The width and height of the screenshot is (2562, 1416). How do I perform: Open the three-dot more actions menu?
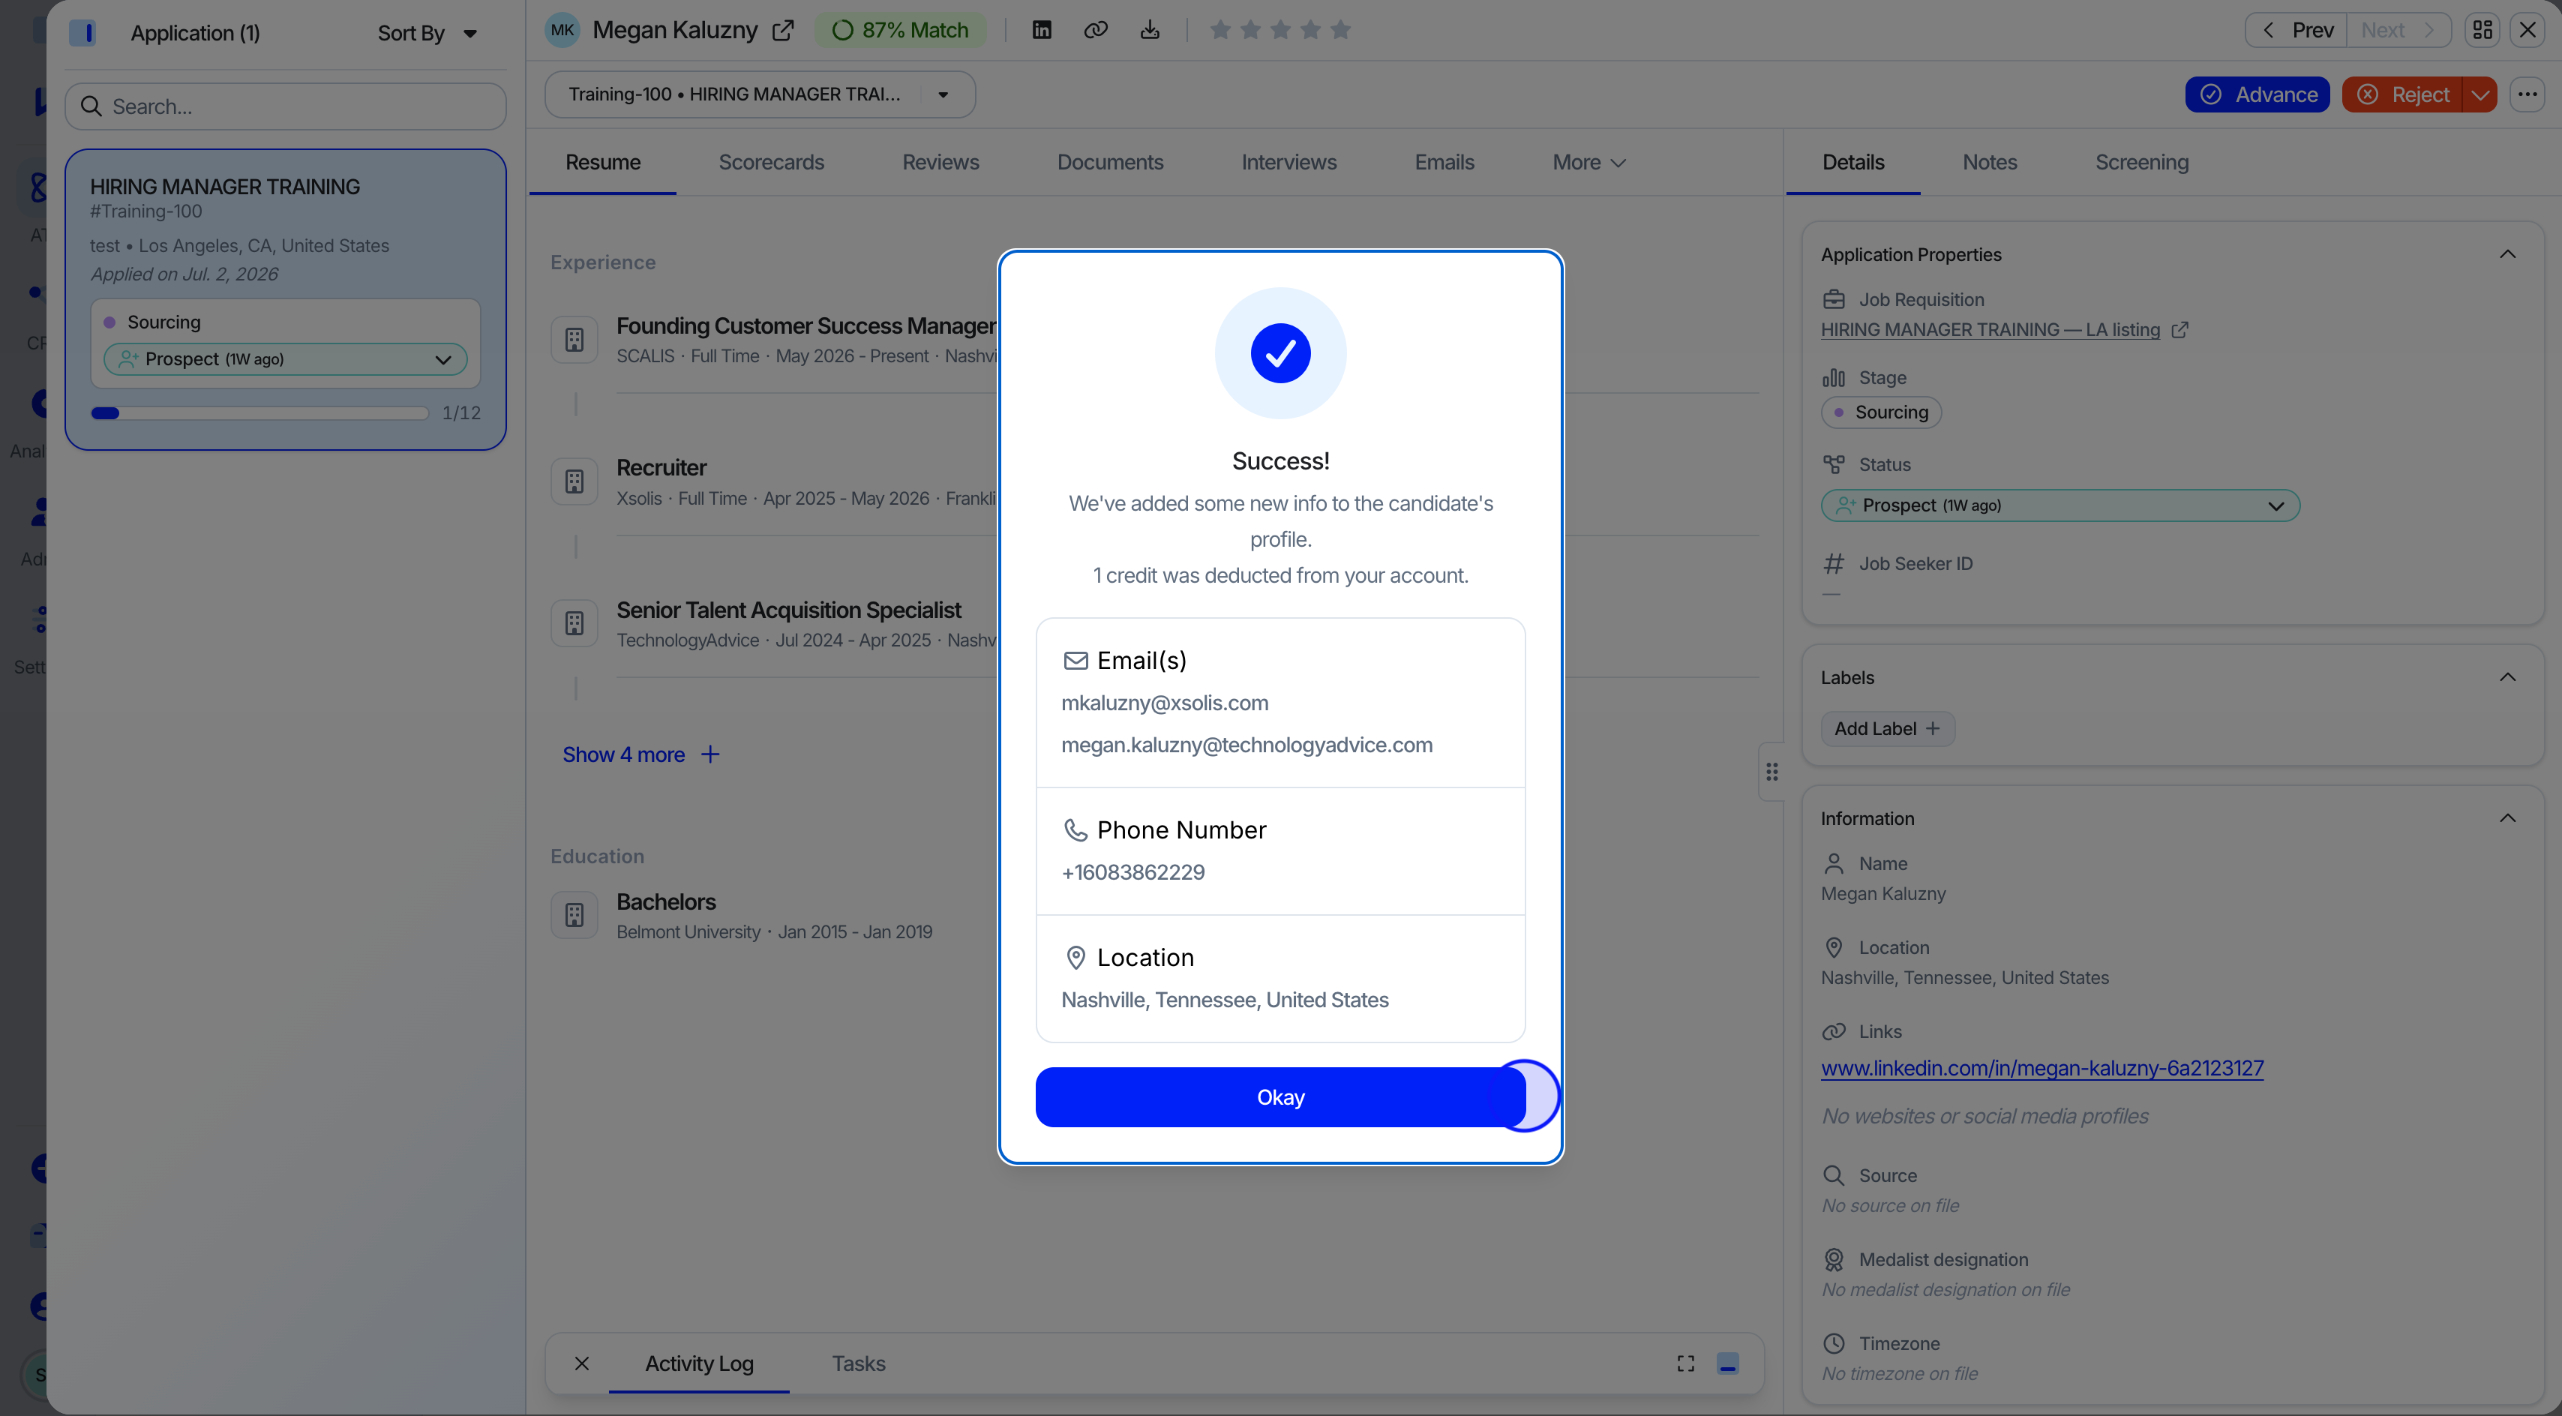pyautogui.click(x=2528, y=94)
